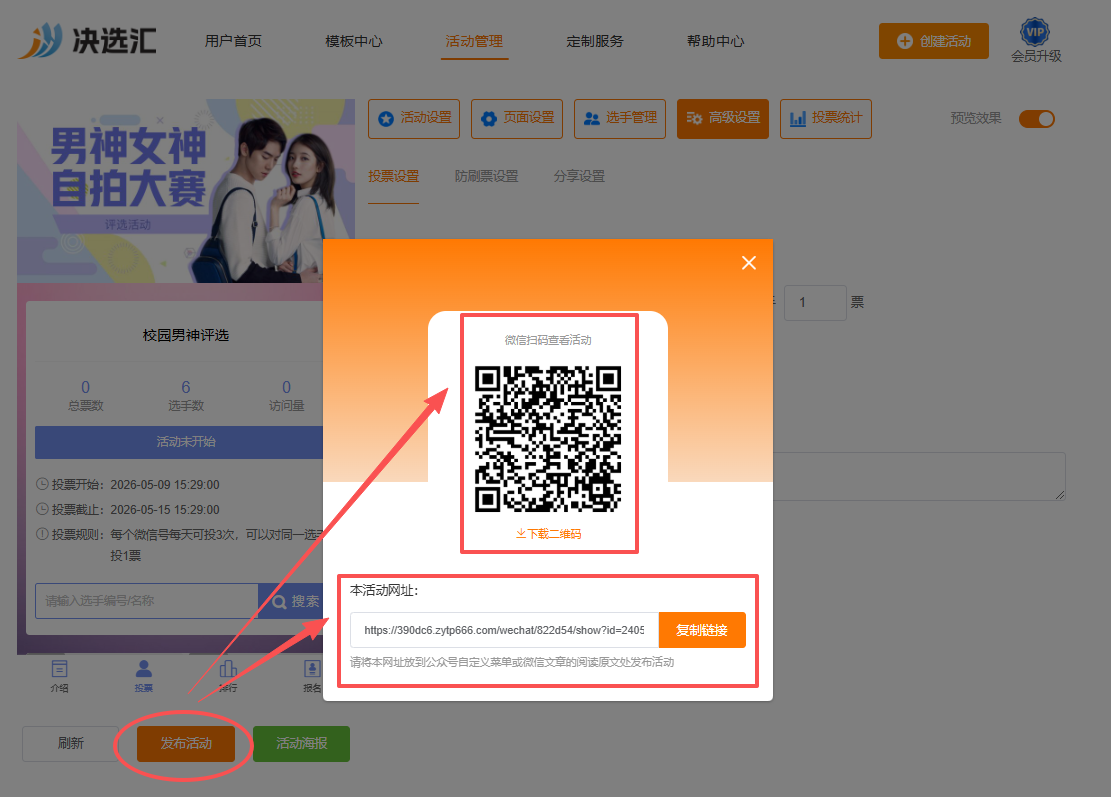The width and height of the screenshot is (1111, 797).
Task: Click the 请输入选手编号/名称 search field
Action: click(147, 601)
